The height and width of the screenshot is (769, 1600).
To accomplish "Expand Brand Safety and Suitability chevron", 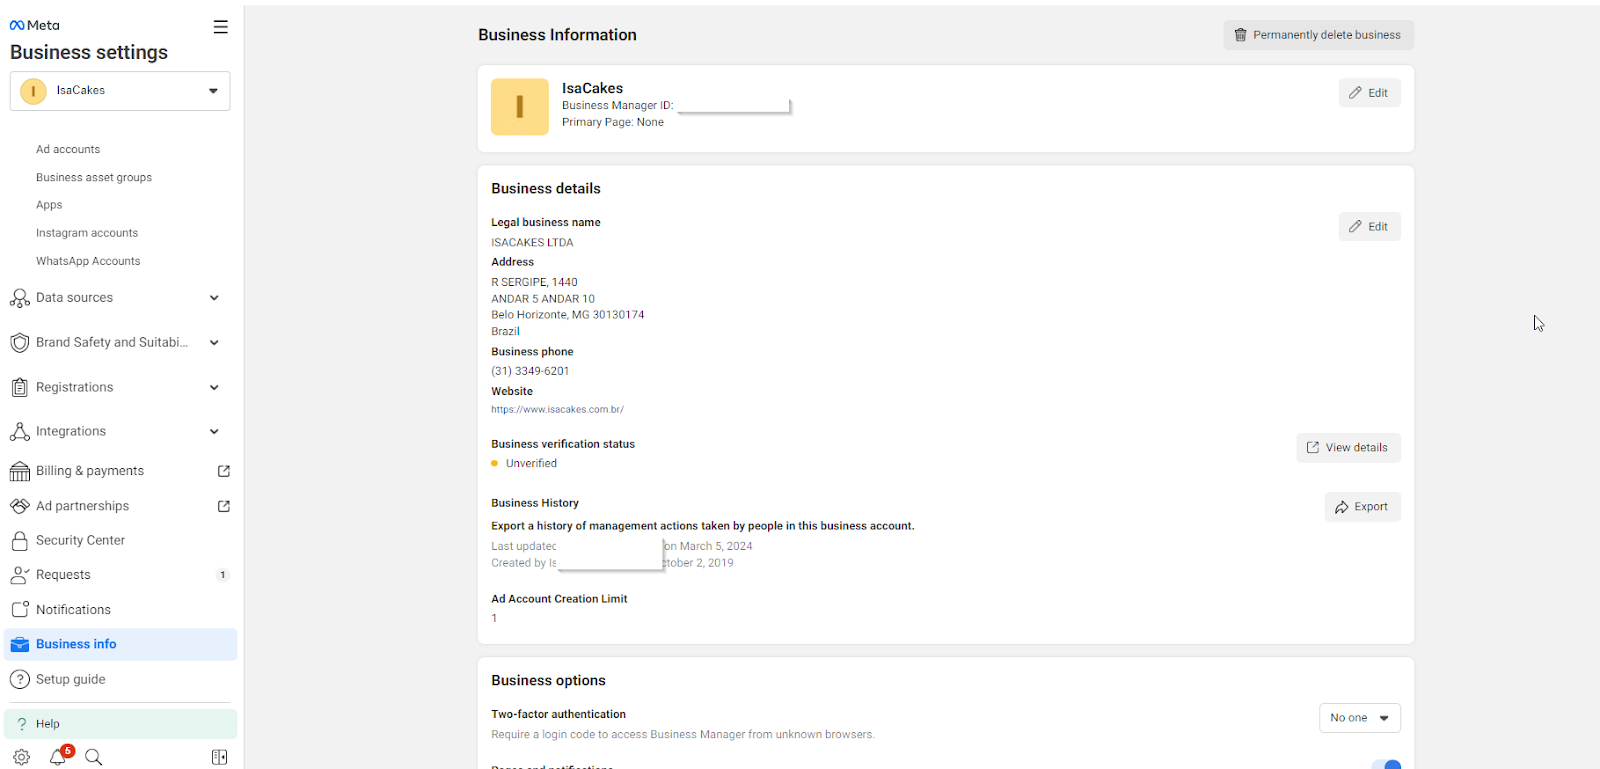I will point(214,343).
